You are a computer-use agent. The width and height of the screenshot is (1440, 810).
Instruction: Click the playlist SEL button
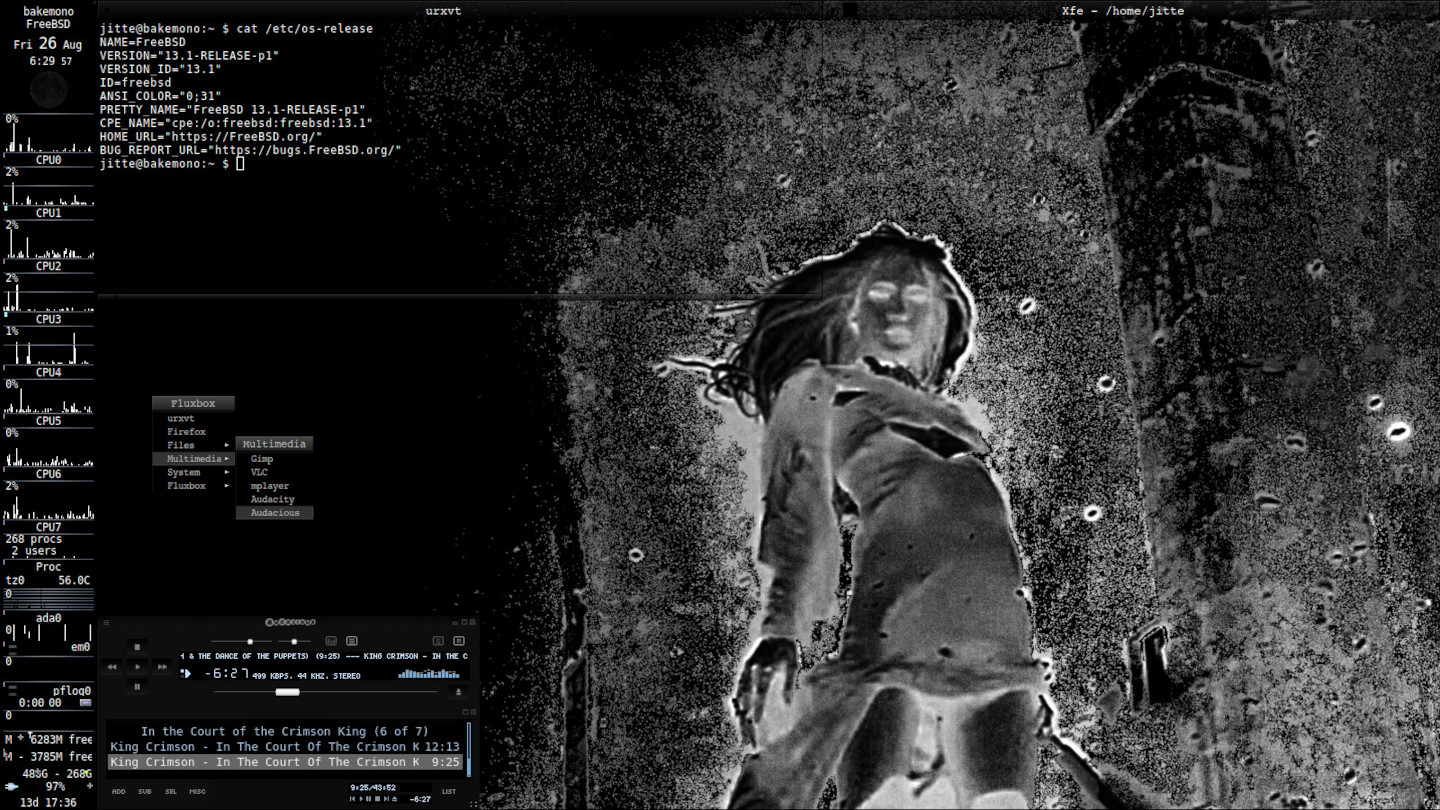(x=171, y=791)
